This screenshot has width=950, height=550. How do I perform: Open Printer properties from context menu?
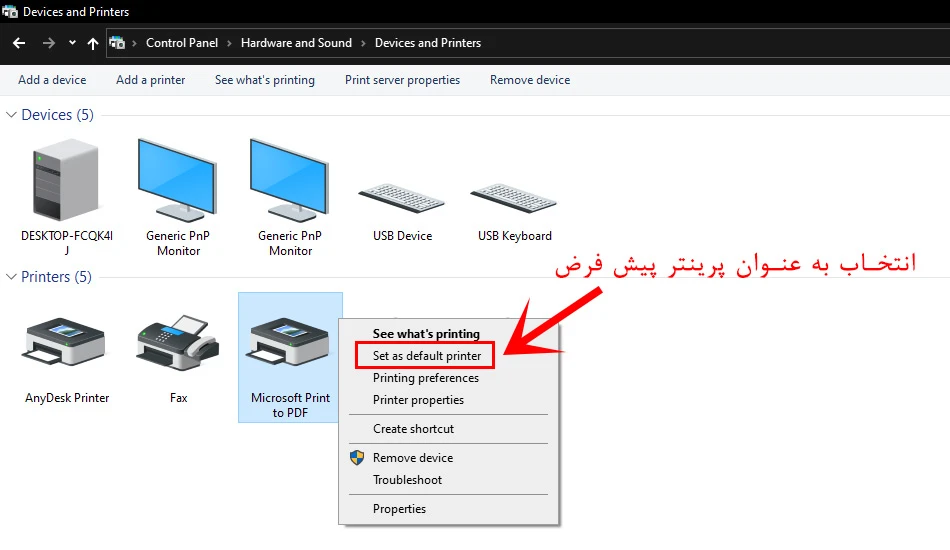[x=418, y=400]
